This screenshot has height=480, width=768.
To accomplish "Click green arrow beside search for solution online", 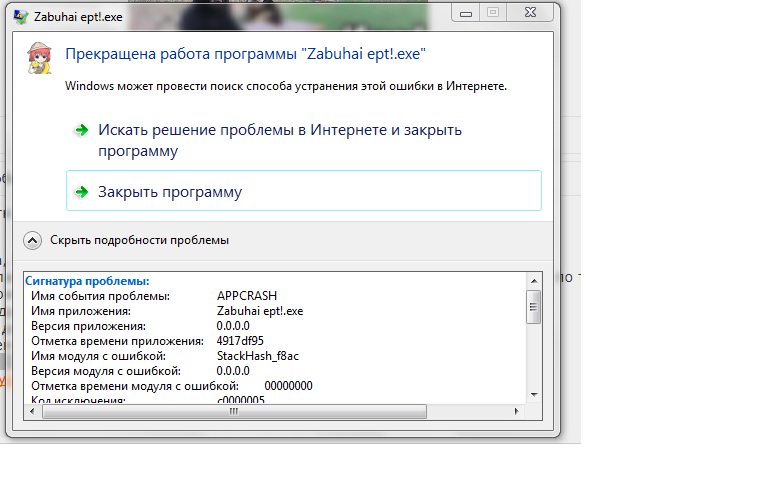I will point(82,130).
